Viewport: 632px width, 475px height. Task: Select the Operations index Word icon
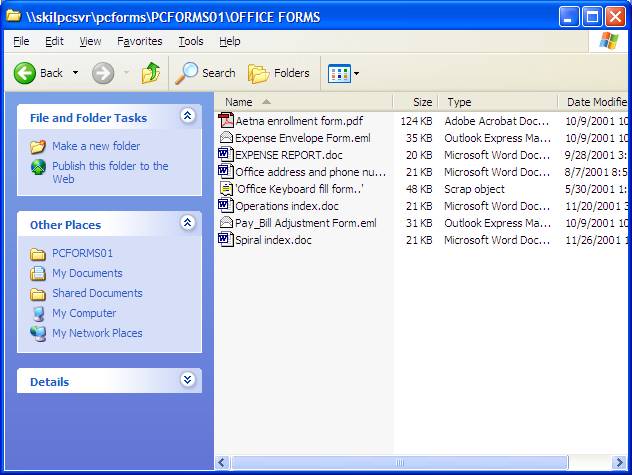click(x=226, y=206)
